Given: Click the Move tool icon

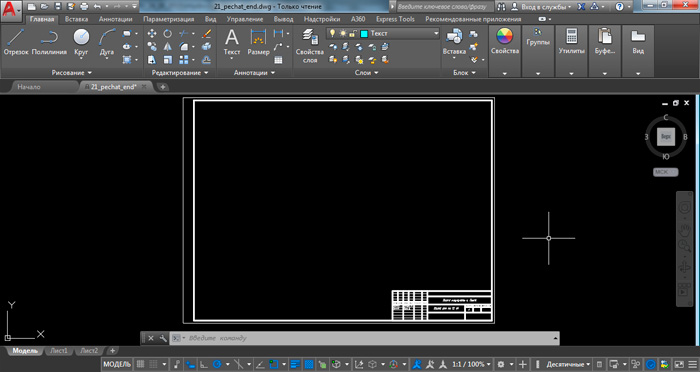Looking at the screenshot, I should point(152,33).
